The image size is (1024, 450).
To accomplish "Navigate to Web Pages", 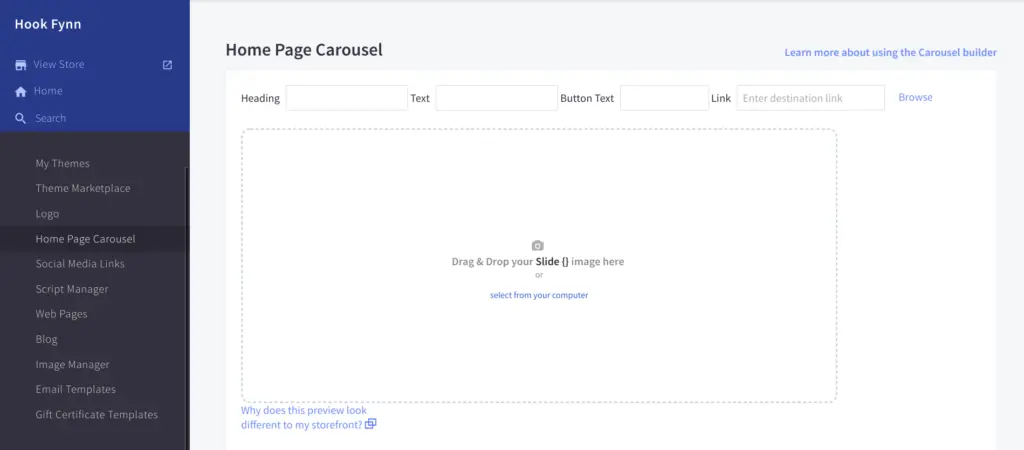I will tap(61, 314).
